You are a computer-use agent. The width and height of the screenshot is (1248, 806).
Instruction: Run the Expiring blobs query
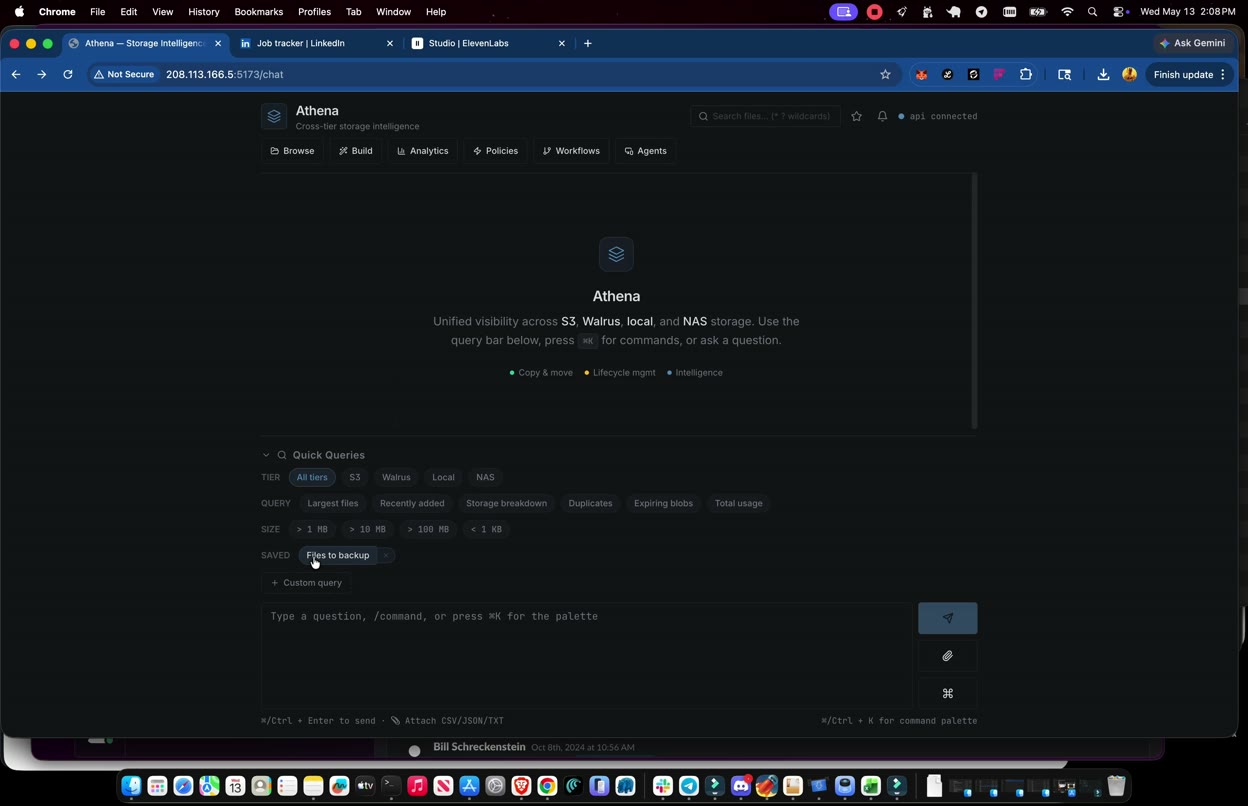tap(663, 504)
